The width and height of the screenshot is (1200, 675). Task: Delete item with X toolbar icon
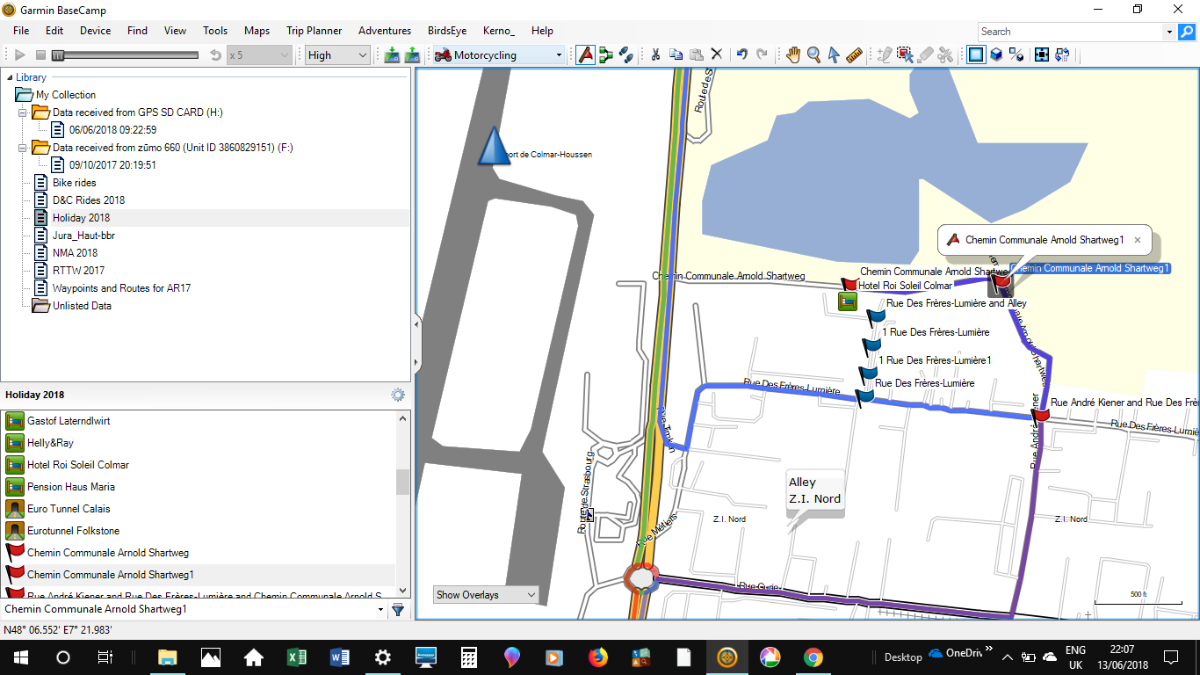717,55
